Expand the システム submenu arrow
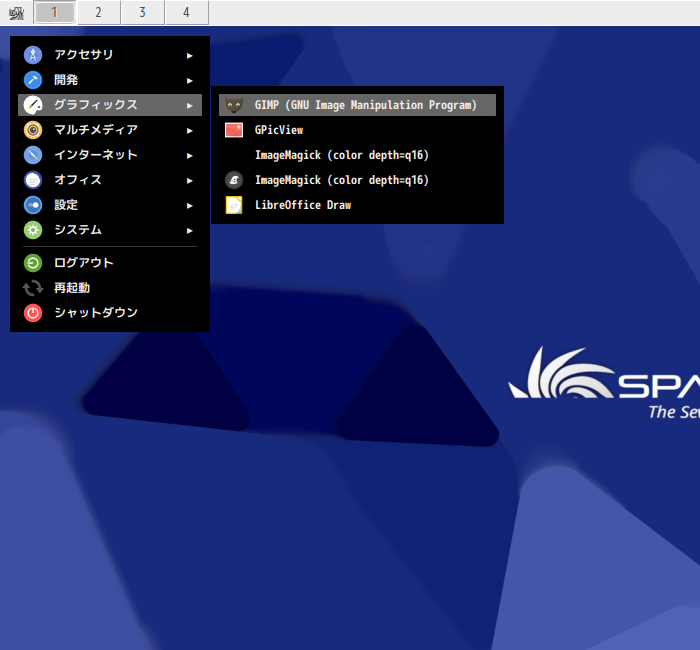Viewport: 700px width, 650px height. (190, 231)
